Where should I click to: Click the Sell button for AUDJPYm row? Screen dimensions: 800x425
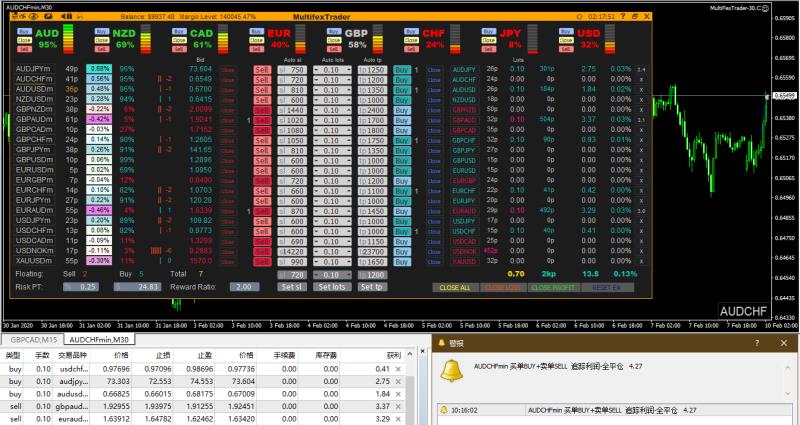[262, 70]
